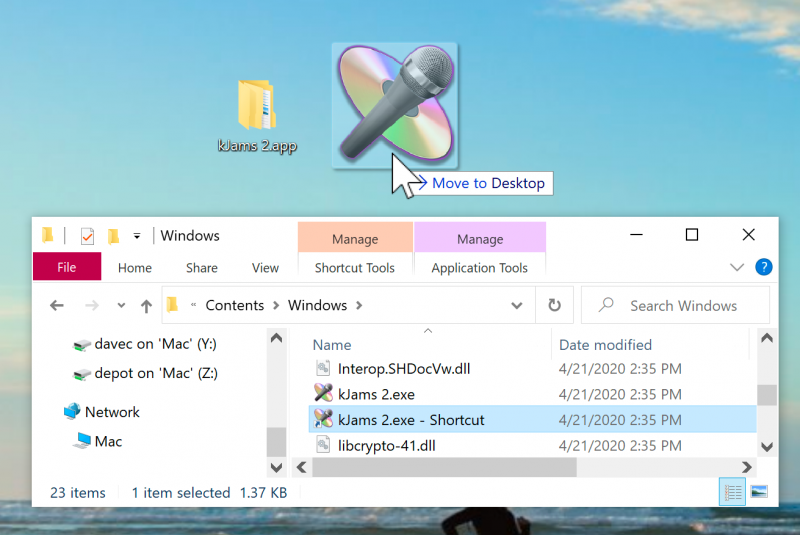Viewport: 800px width, 535px height.
Task: Click the kJams 2.exe - Shortcut icon
Action: click(x=323, y=419)
